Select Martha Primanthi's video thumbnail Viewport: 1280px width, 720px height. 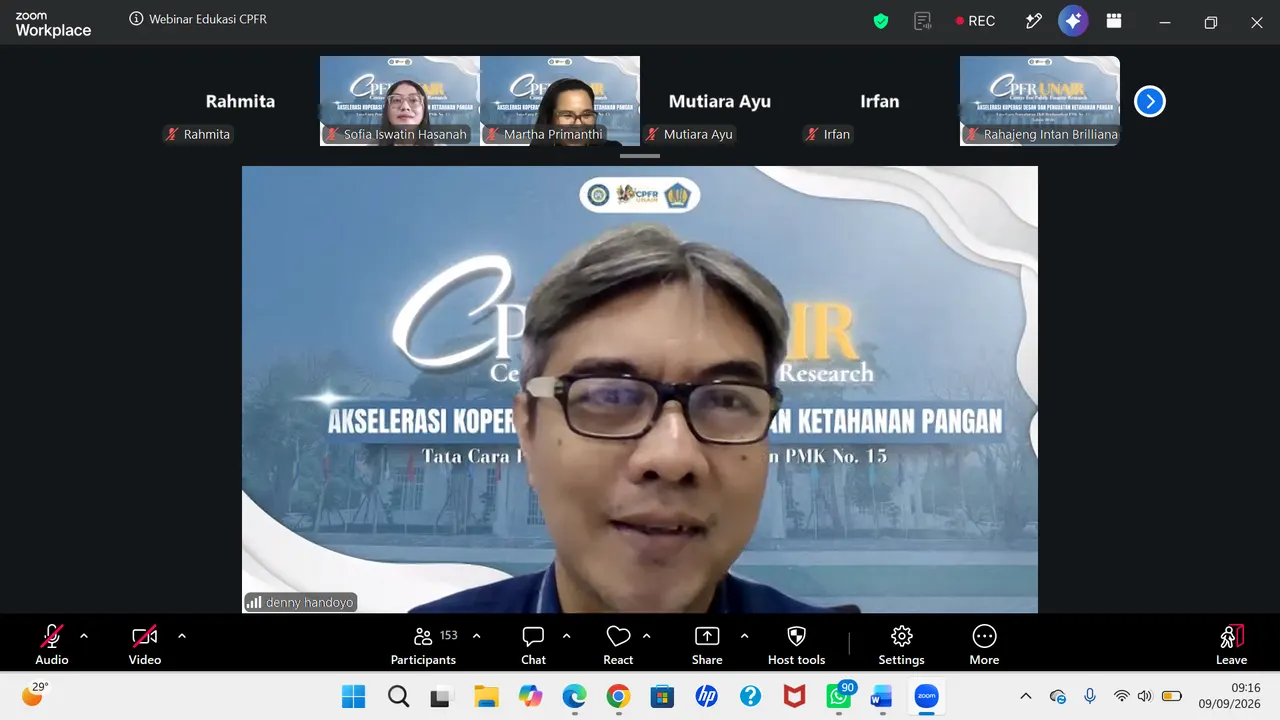coord(560,101)
